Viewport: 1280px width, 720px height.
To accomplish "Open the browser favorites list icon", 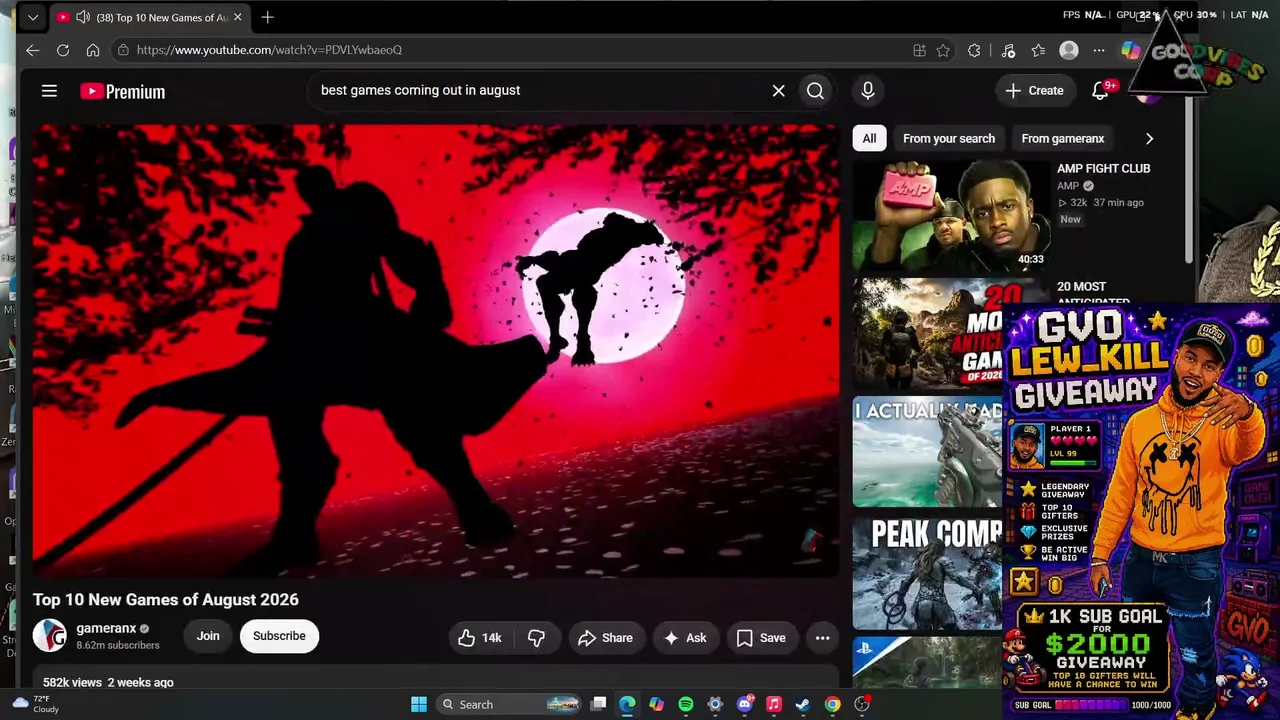I will click(1038, 50).
